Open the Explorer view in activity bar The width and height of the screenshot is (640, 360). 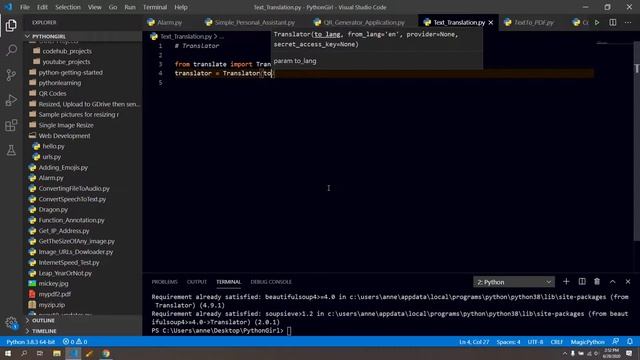[11, 25]
